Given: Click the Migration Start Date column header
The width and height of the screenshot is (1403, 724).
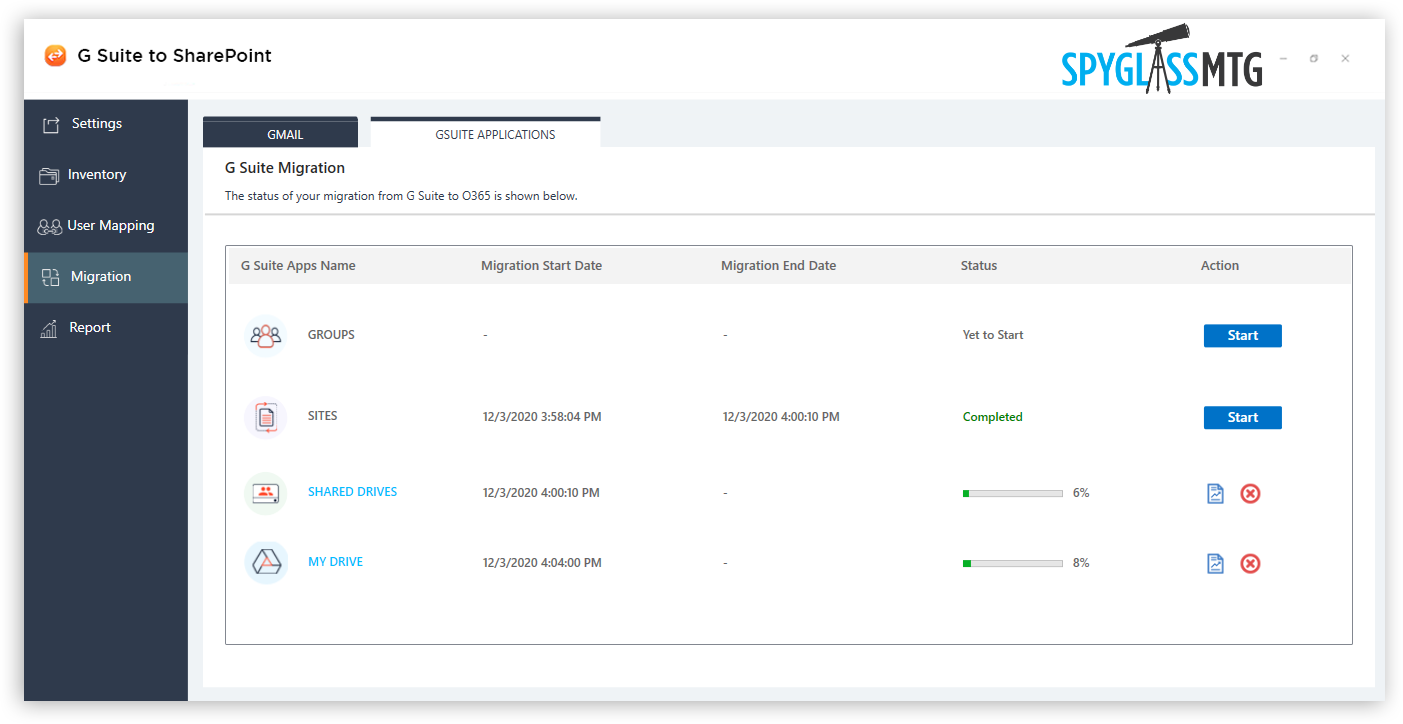Looking at the screenshot, I should [541, 266].
